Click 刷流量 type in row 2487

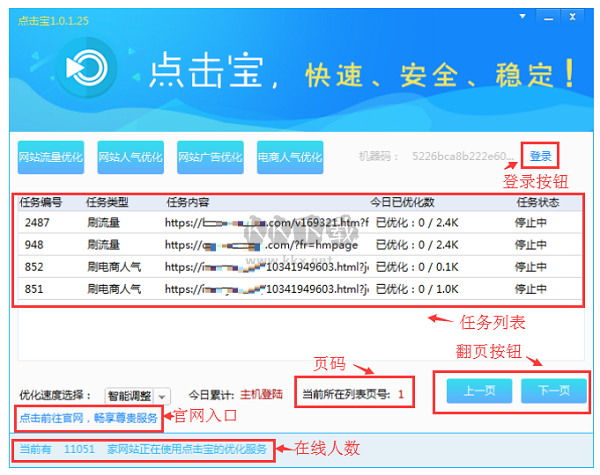pyautogui.click(x=103, y=222)
